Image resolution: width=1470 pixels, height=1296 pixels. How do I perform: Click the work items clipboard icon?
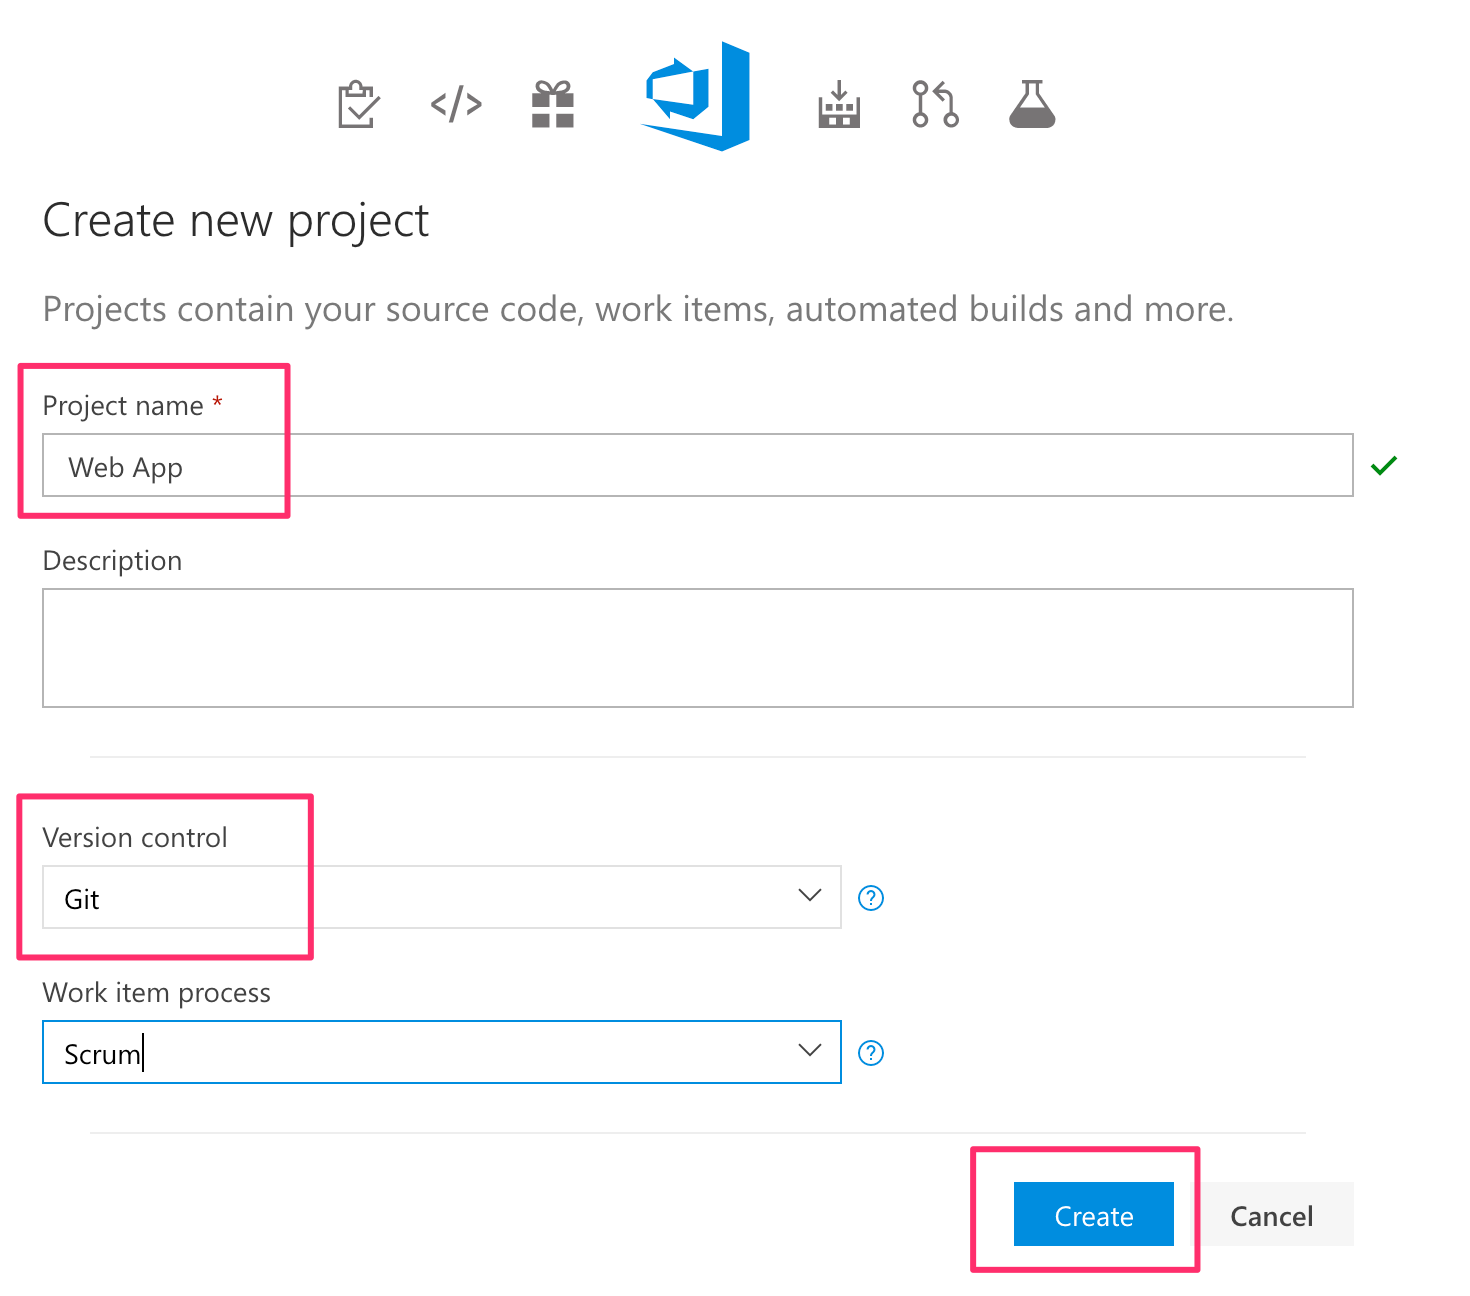358,104
